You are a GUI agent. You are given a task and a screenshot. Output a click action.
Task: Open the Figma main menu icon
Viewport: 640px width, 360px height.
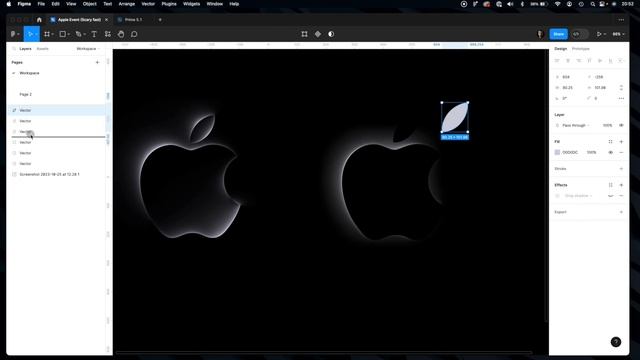point(13,34)
